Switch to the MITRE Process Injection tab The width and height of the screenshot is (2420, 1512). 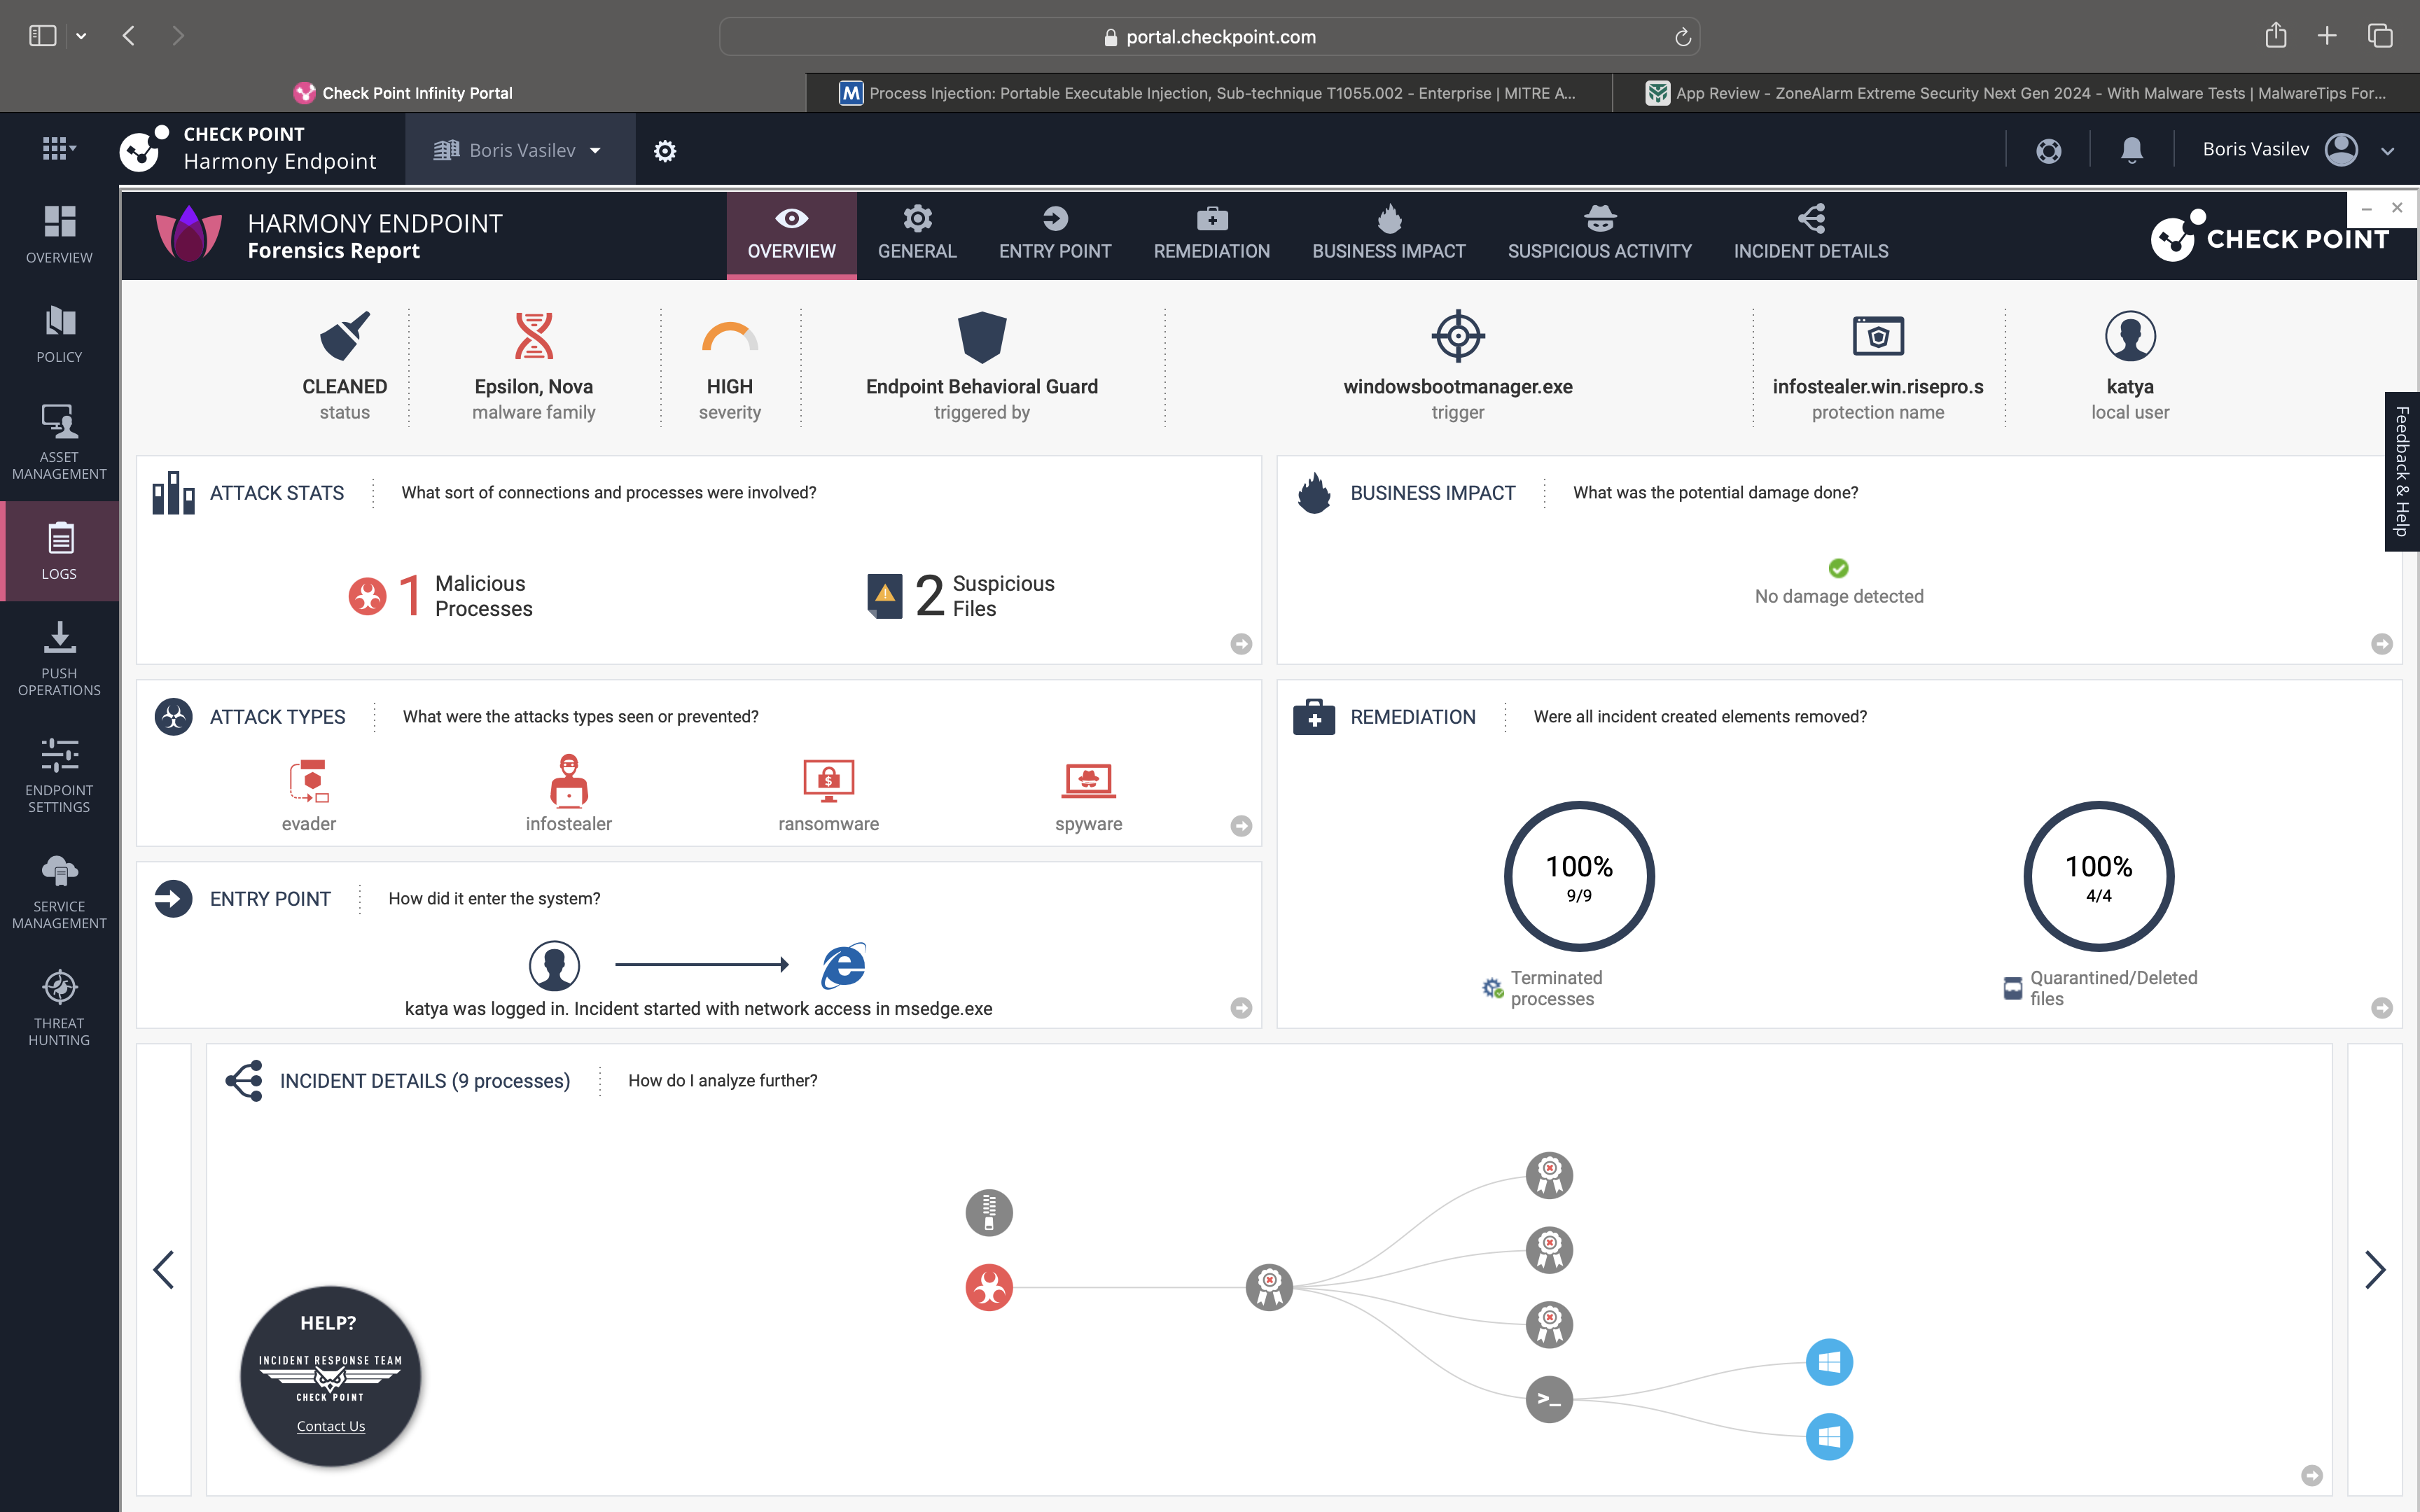tap(1209, 93)
